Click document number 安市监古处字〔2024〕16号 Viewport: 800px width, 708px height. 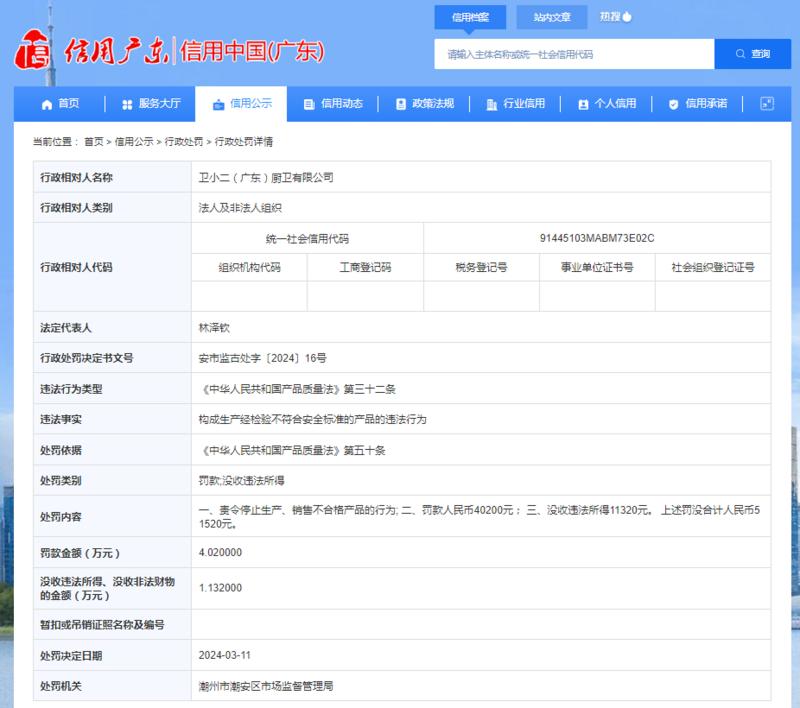point(262,358)
